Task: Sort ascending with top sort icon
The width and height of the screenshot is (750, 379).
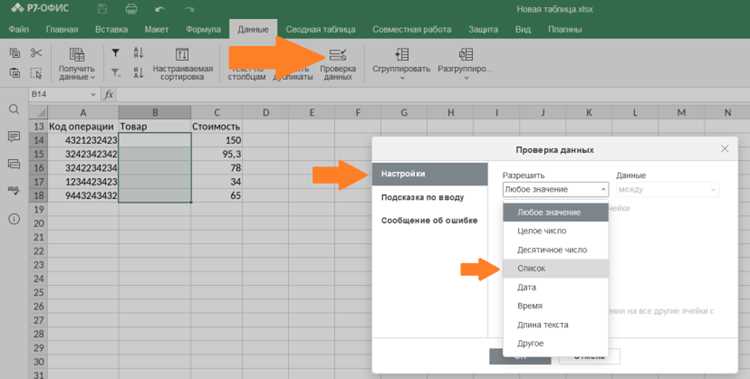Action: click(138, 53)
